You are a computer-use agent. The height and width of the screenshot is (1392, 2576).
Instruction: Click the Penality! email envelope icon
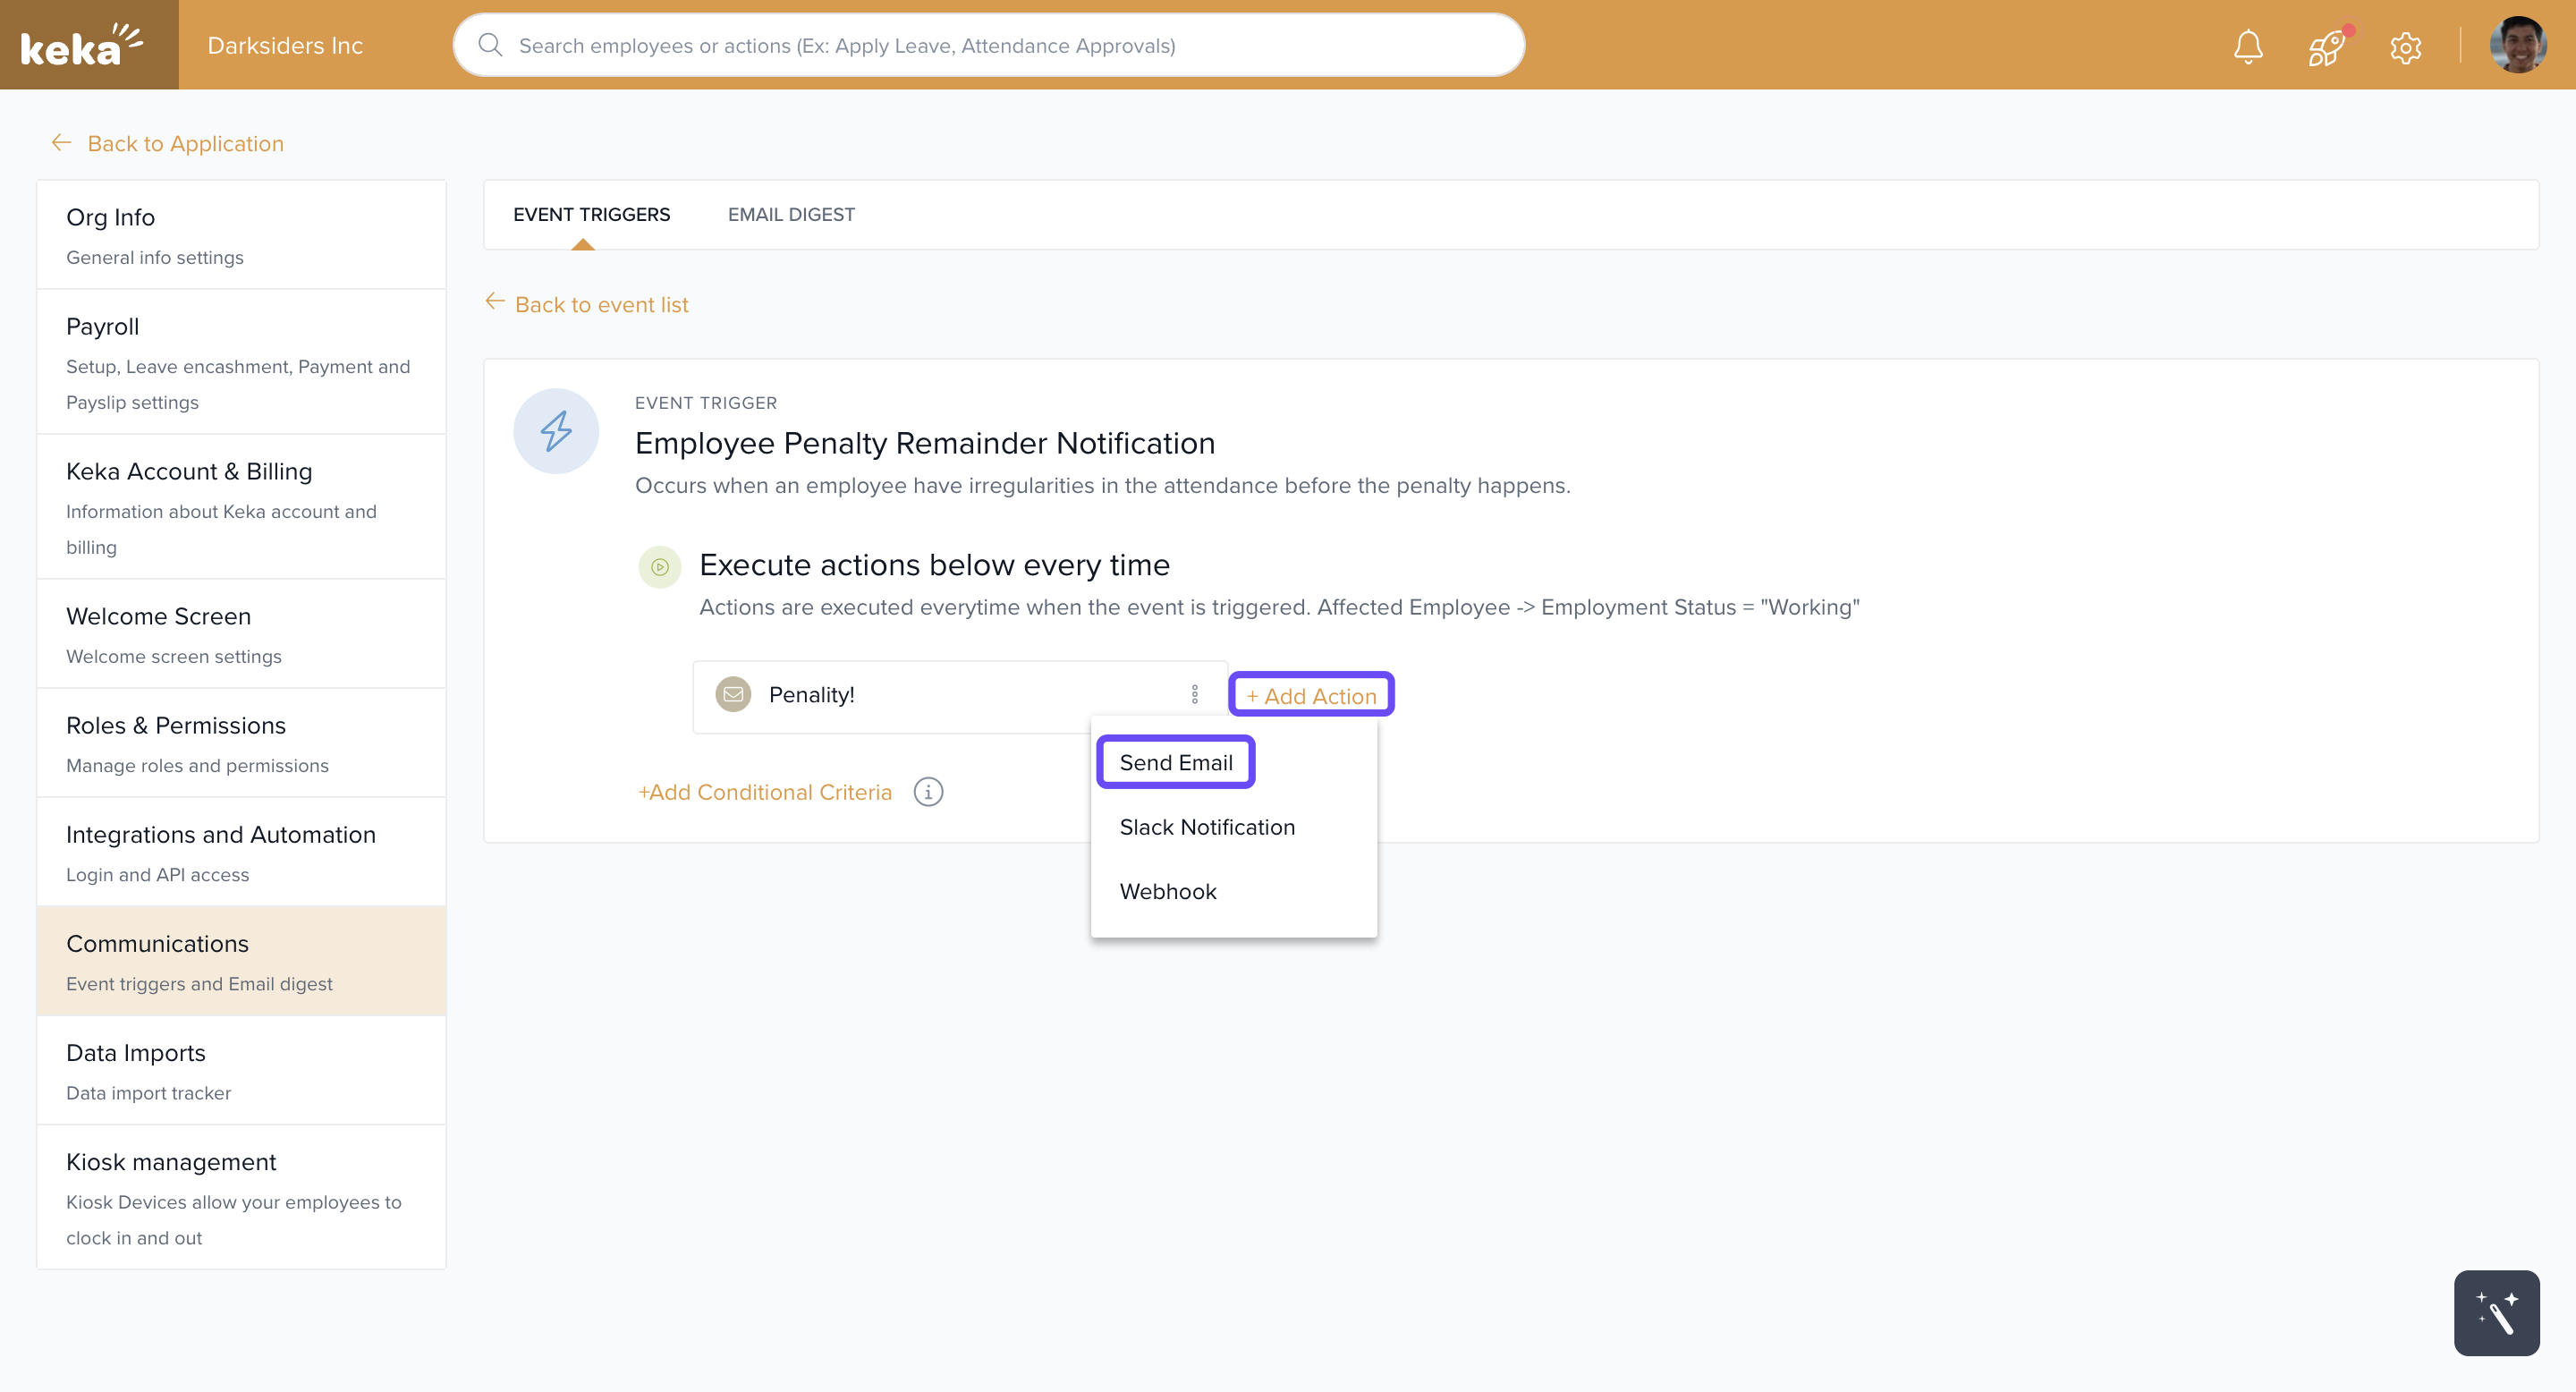733,694
